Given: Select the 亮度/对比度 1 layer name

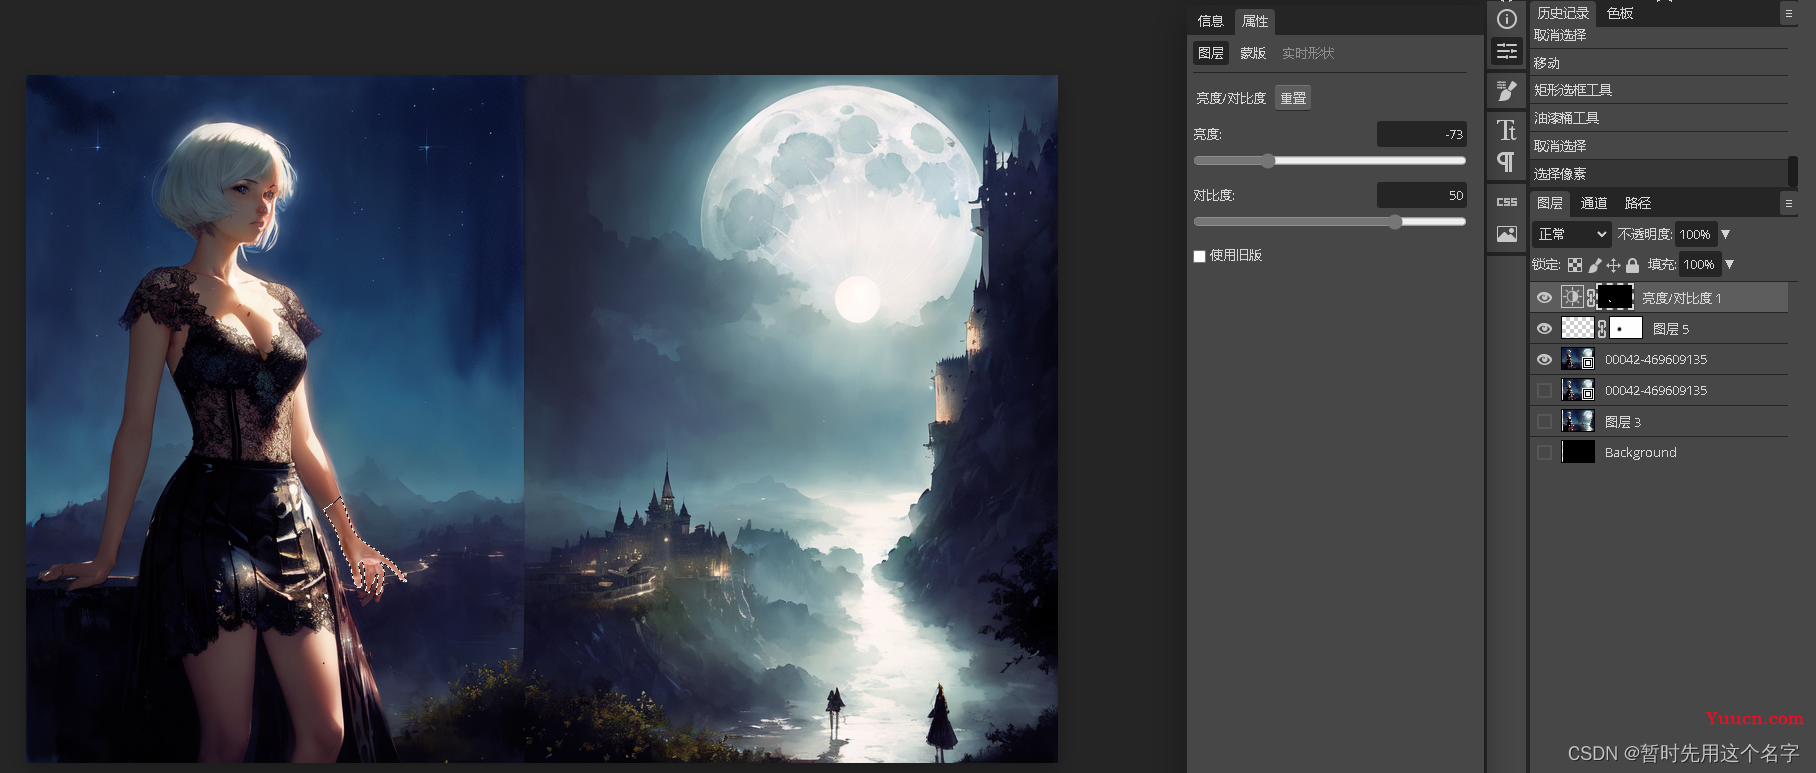Looking at the screenshot, I should pyautogui.click(x=1681, y=298).
